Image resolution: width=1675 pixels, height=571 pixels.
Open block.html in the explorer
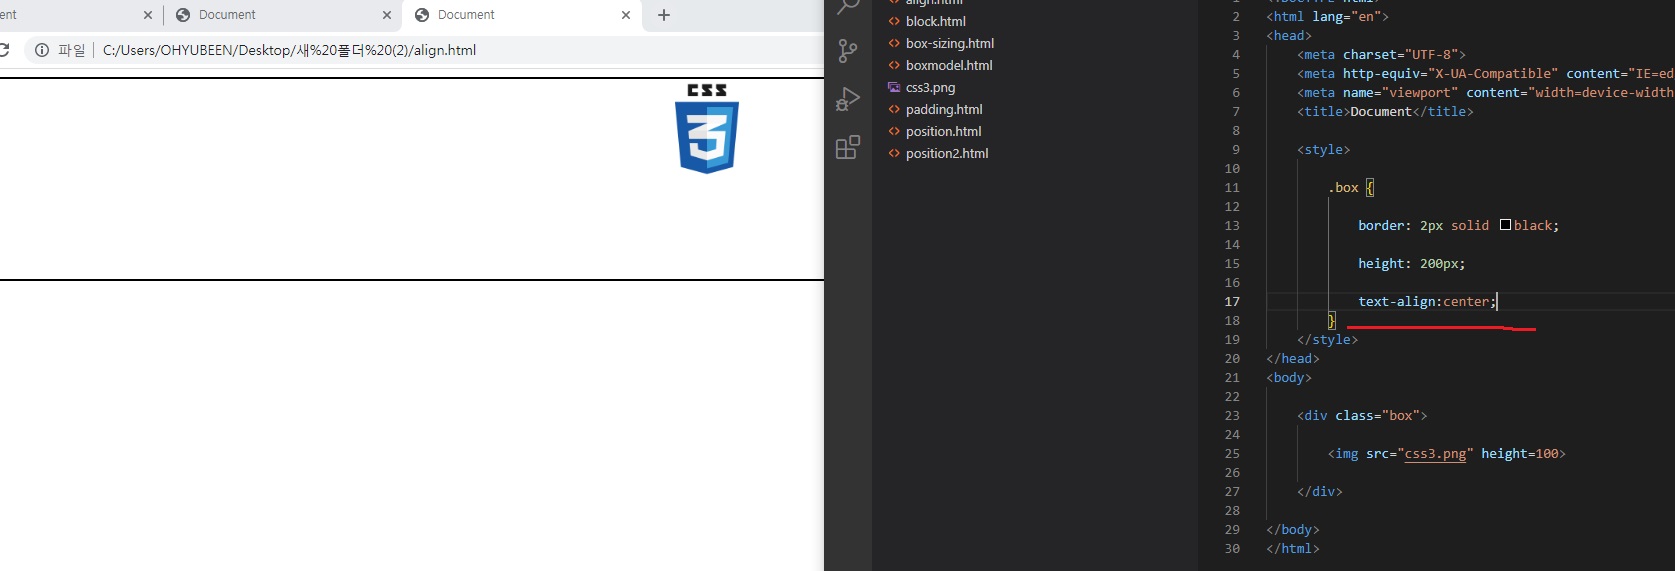click(935, 21)
